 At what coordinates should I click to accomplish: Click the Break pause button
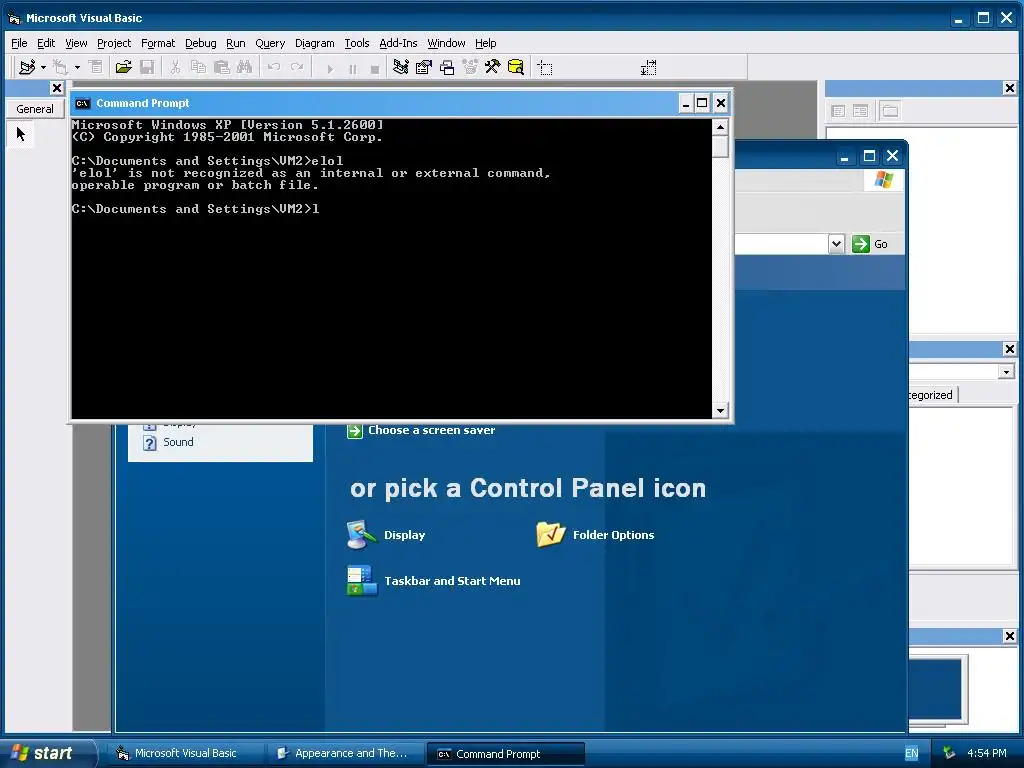pyautogui.click(x=353, y=69)
